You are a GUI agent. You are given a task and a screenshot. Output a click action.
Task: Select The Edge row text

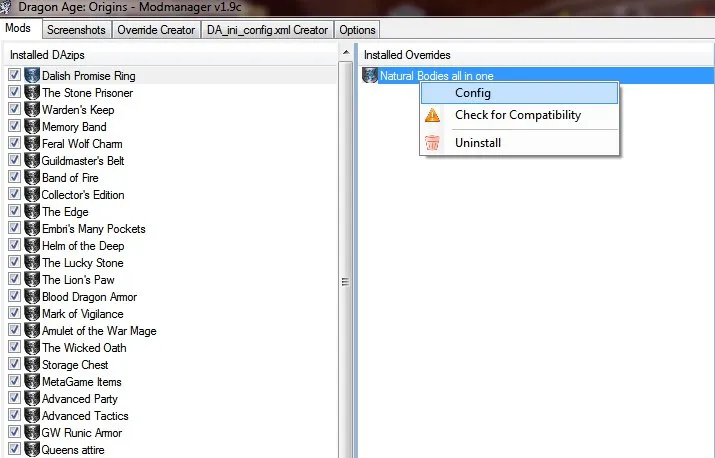coord(65,212)
